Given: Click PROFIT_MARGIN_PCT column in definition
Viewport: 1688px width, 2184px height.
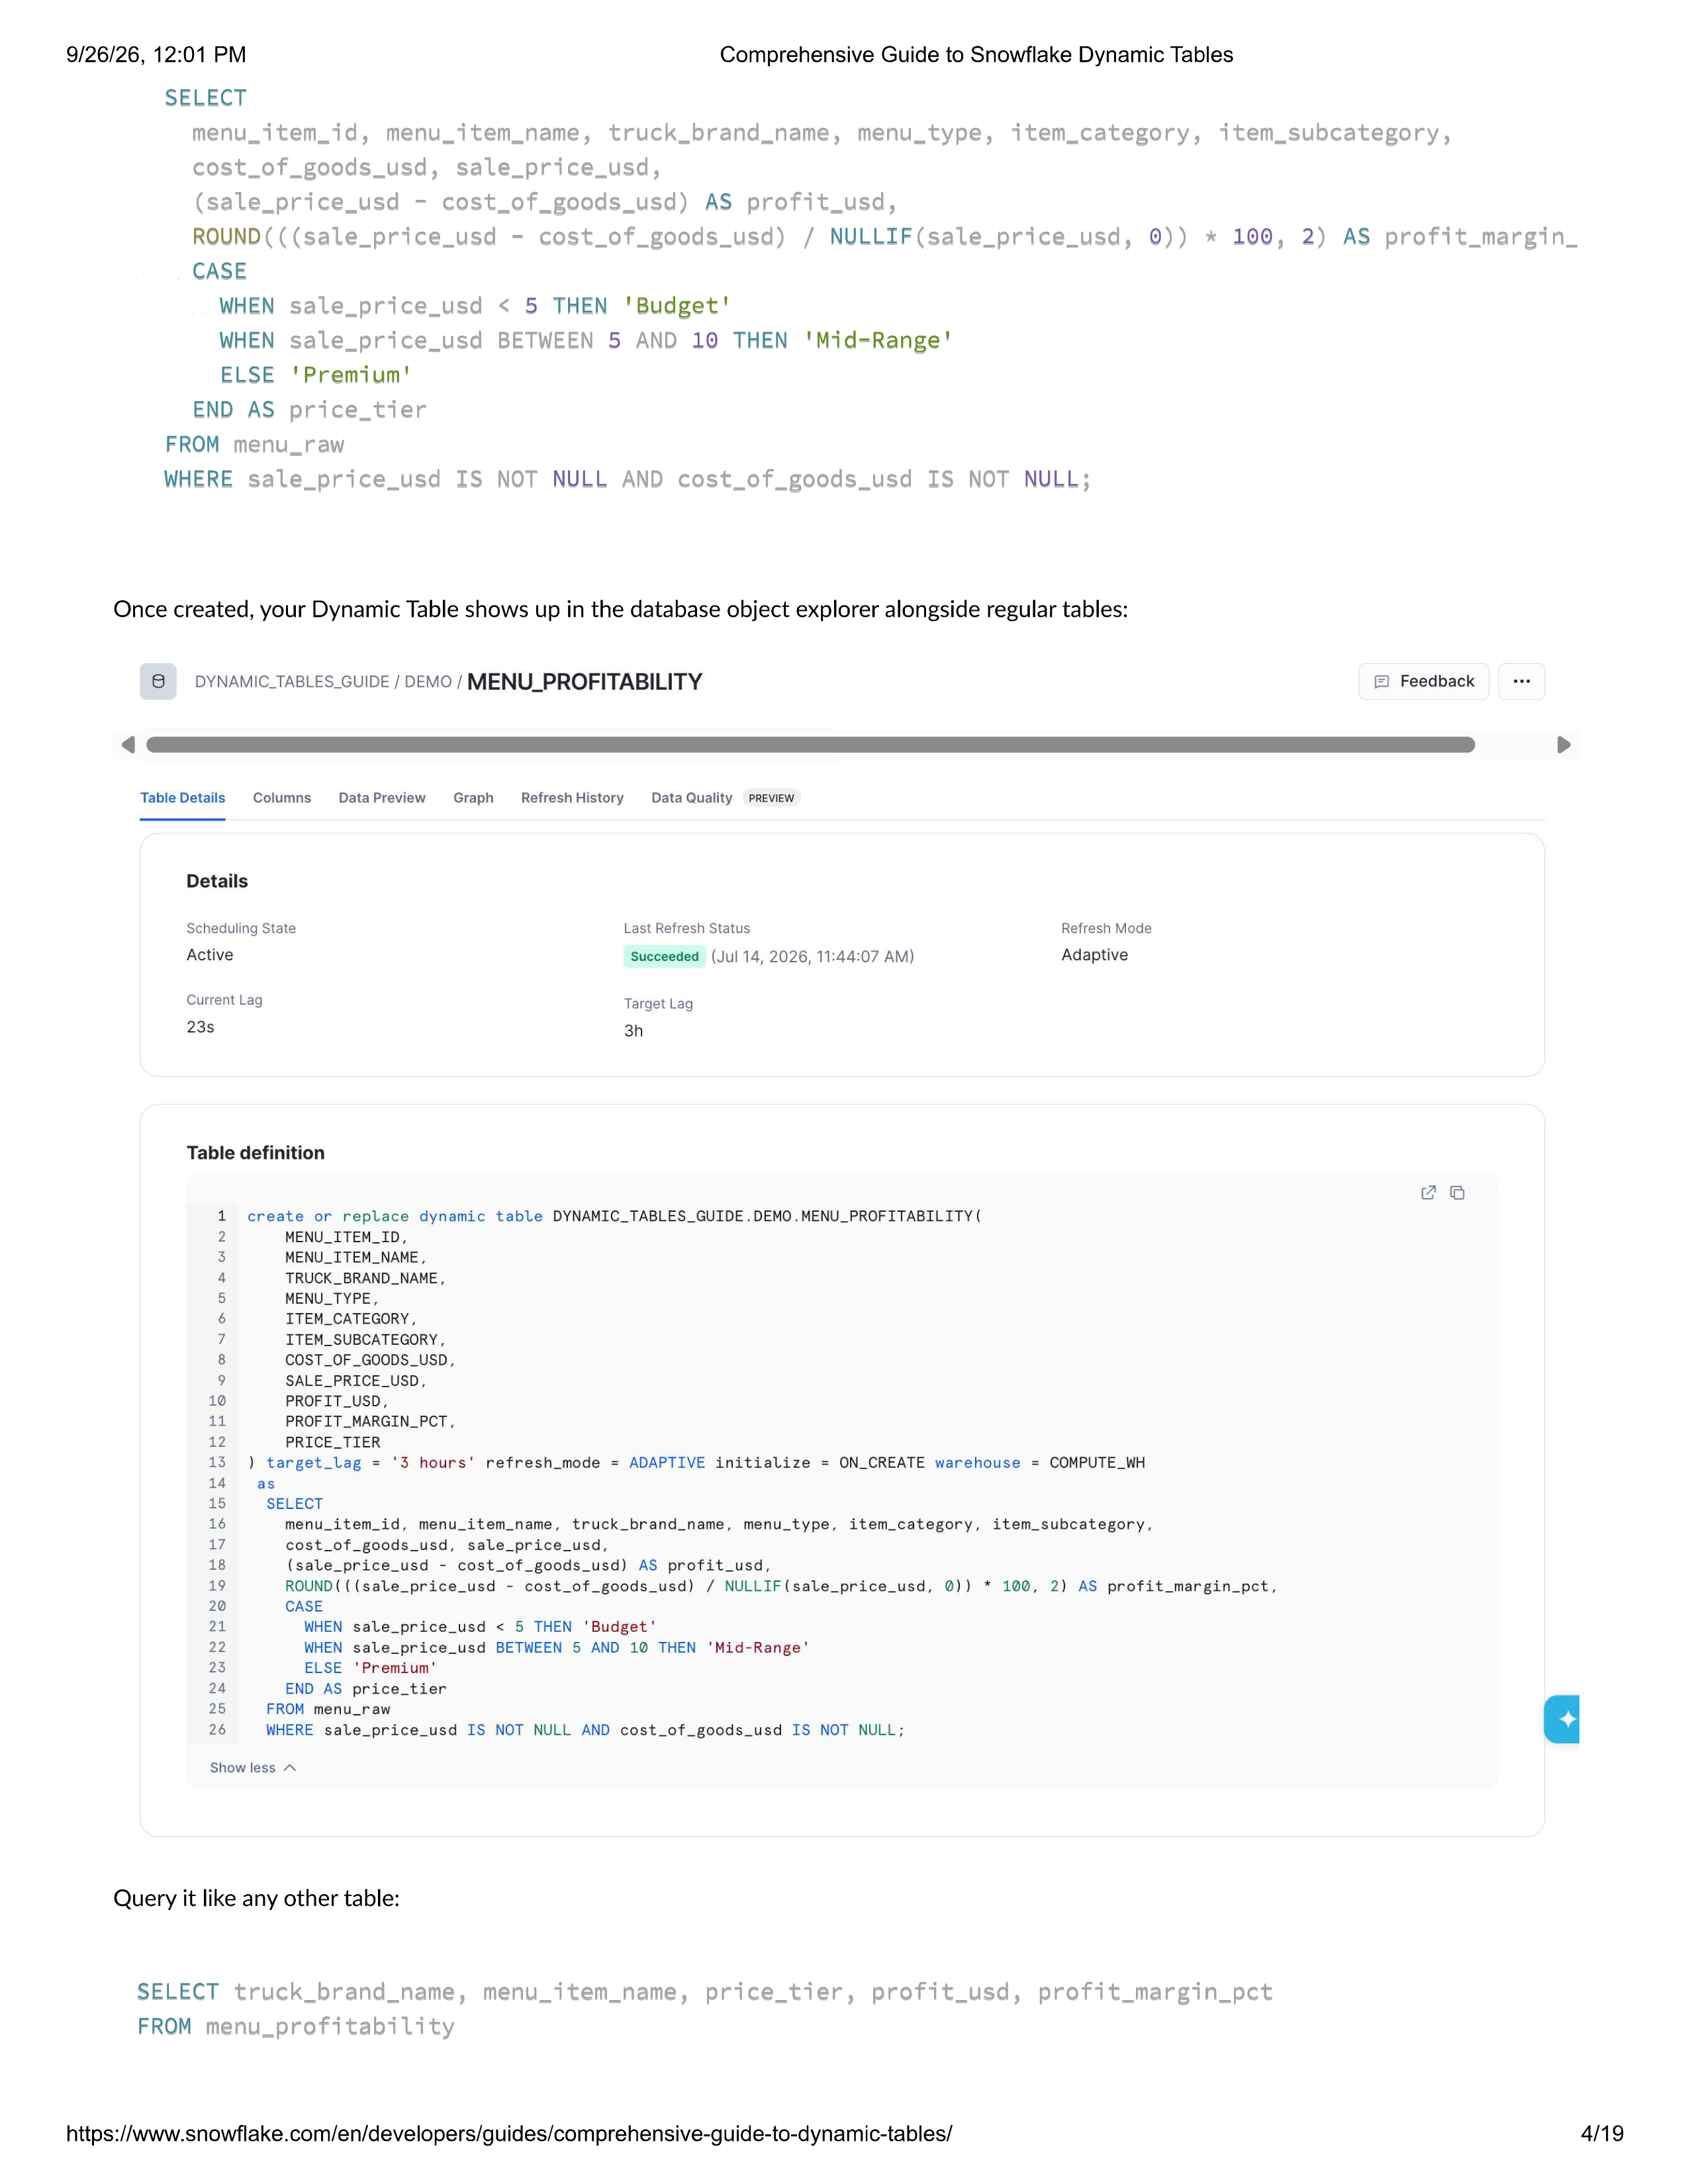Looking at the screenshot, I should click(366, 1421).
